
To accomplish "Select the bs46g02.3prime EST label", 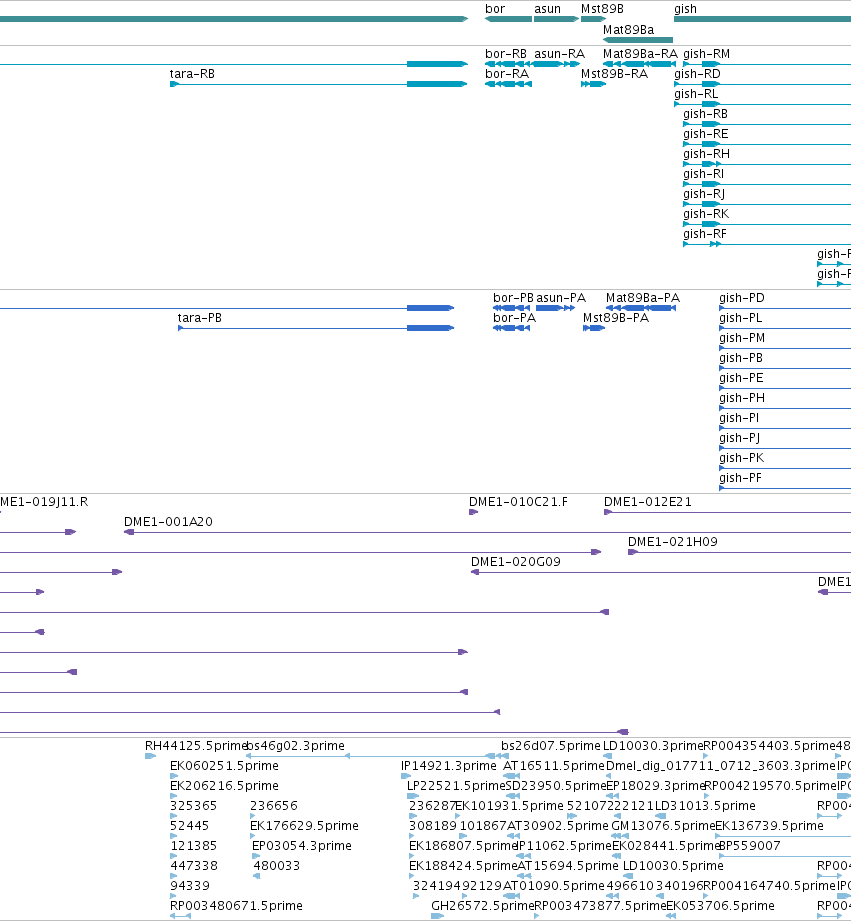I will click(x=295, y=745).
